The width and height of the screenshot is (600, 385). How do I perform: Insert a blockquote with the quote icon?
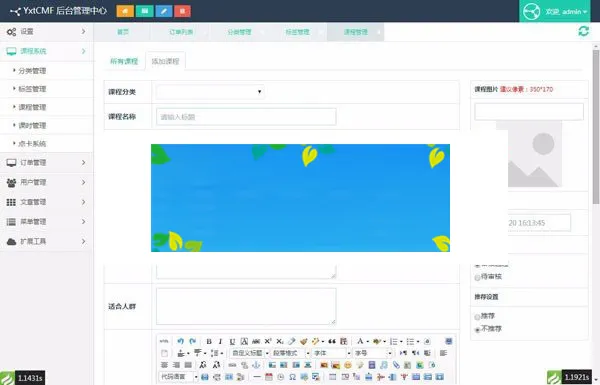coord(332,341)
